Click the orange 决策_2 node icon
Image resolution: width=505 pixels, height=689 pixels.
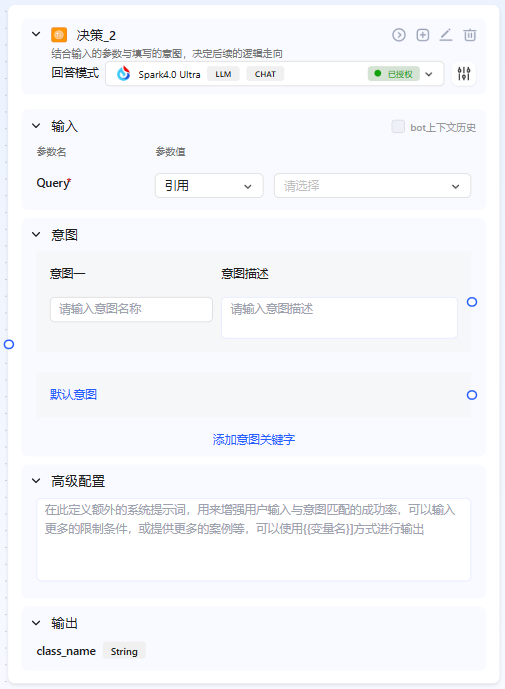click(59, 35)
